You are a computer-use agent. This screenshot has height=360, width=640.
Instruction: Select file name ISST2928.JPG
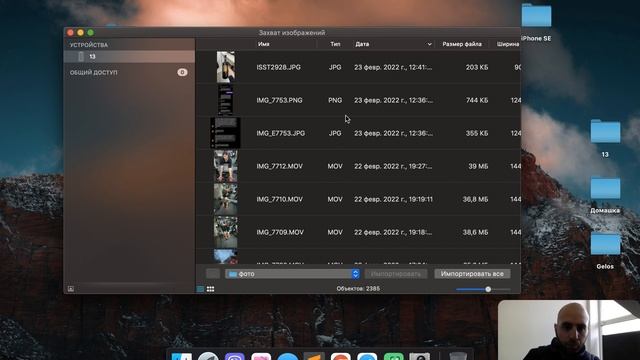[278, 67]
